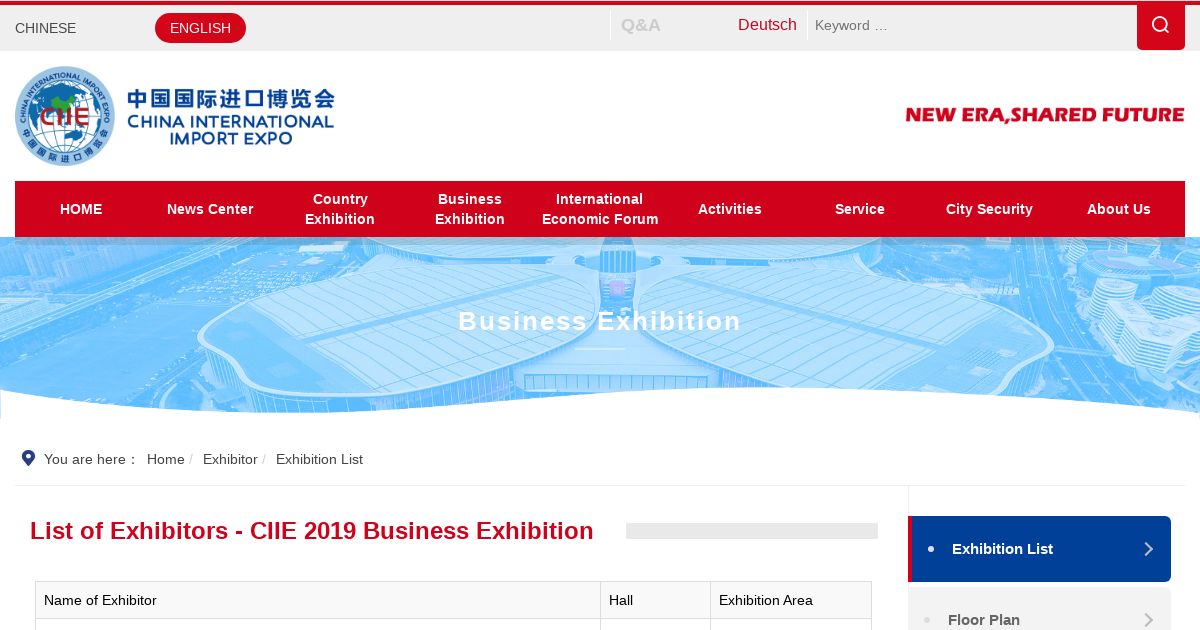Switch language to CHINESE

pos(45,28)
